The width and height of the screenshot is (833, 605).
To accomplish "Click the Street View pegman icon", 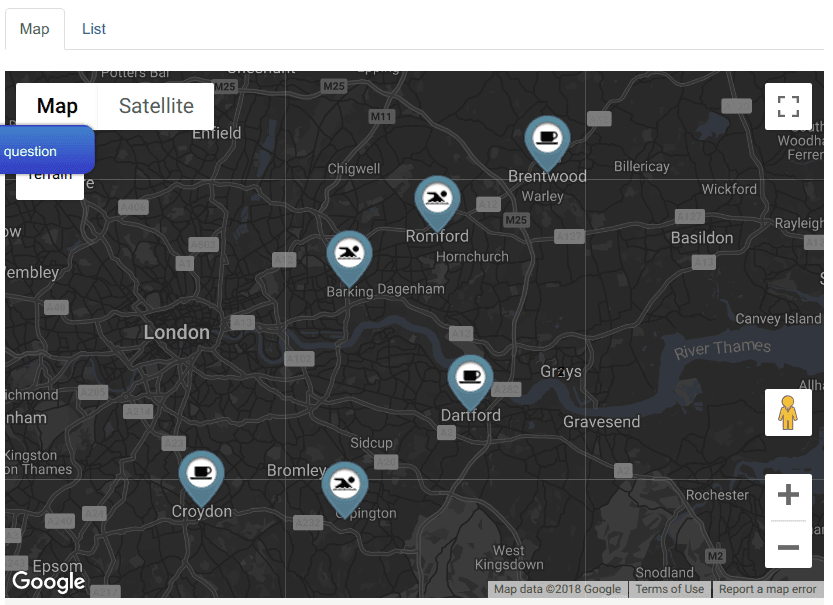I will (788, 412).
